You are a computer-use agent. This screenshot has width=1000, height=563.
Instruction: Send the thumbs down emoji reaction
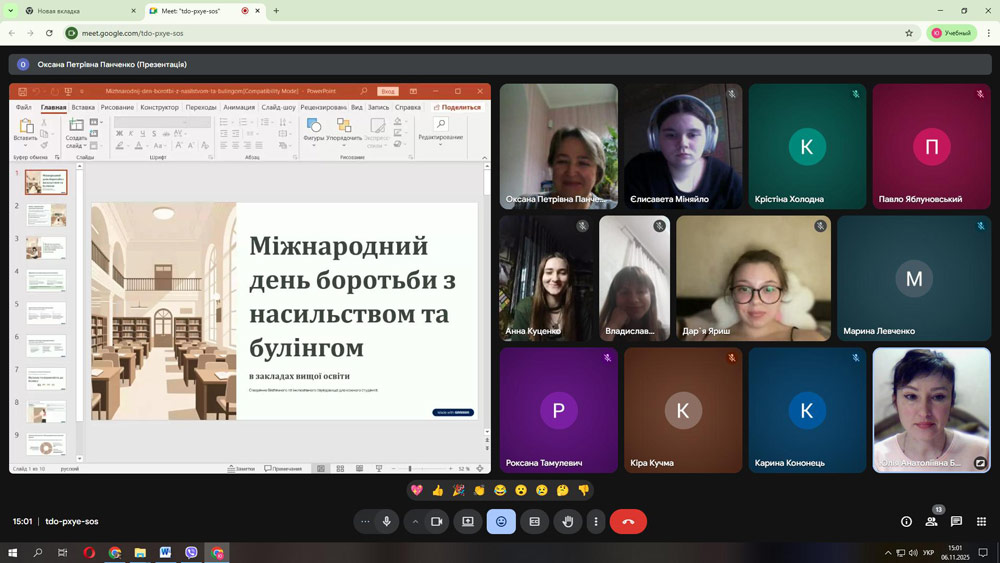584,490
